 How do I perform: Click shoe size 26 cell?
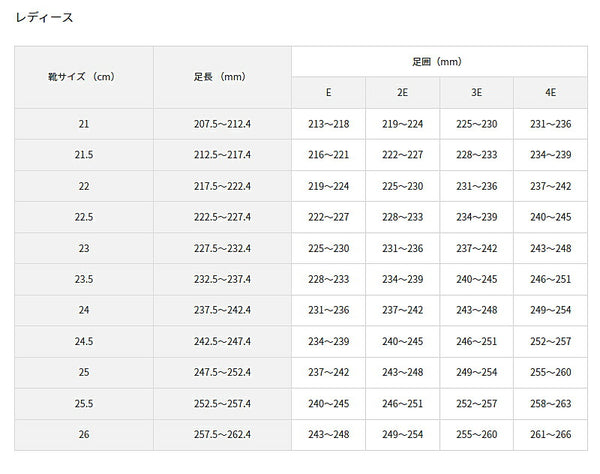click(x=83, y=435)
